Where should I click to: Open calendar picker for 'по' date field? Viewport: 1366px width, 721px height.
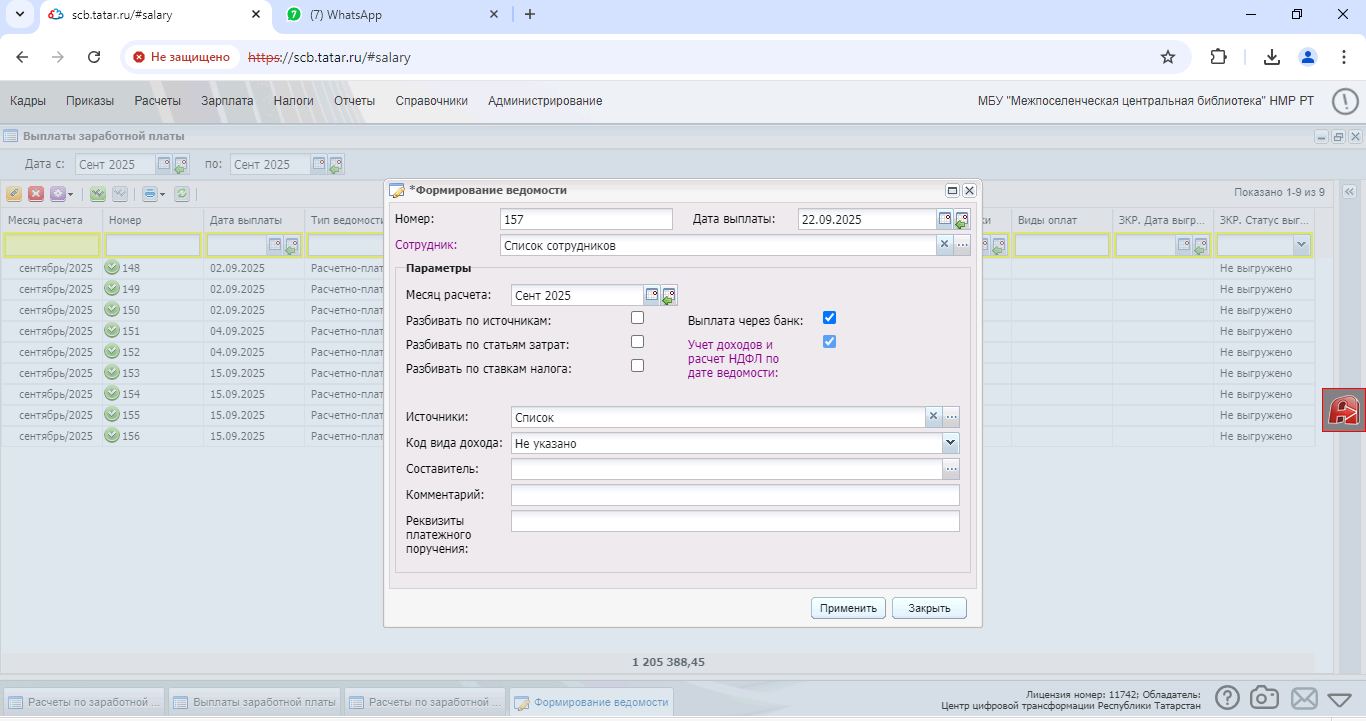319,164
